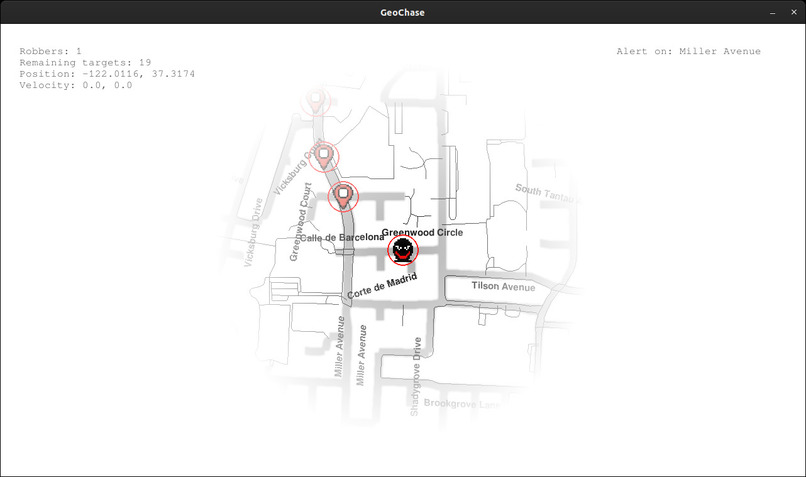Click the 'Tilson Avenue' street label
The width and height of the screenshot is (806, 477).
pos(503,286)
